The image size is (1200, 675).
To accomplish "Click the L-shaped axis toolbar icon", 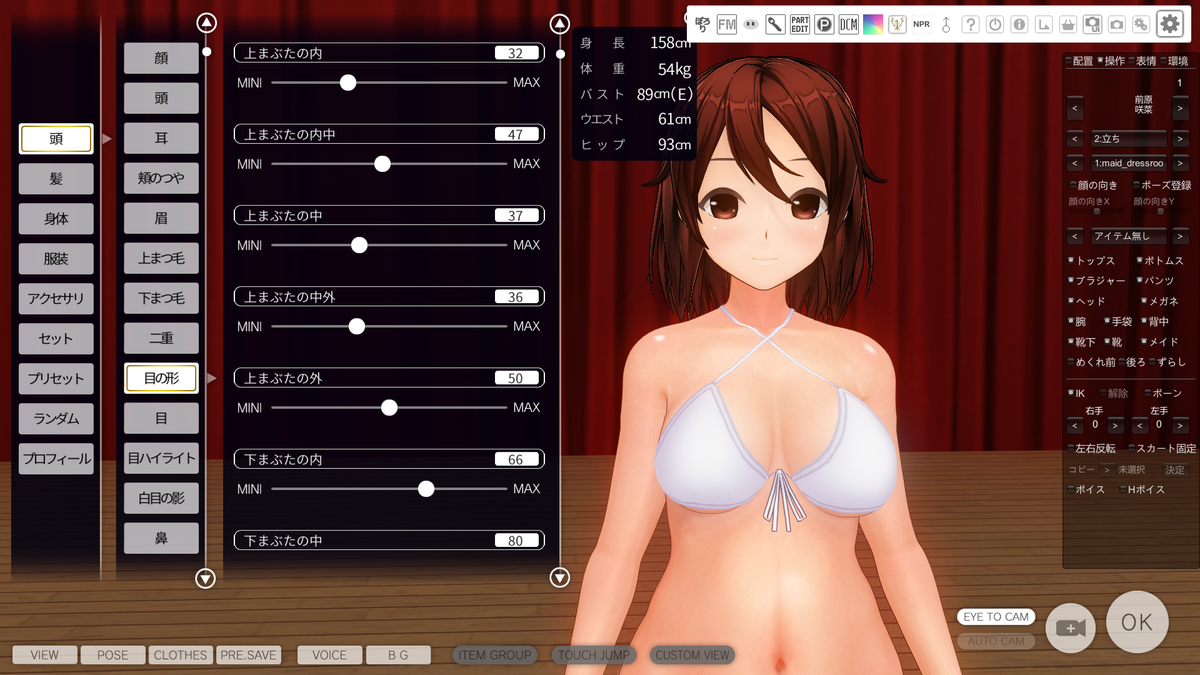I will click(x=1043, y=24).
